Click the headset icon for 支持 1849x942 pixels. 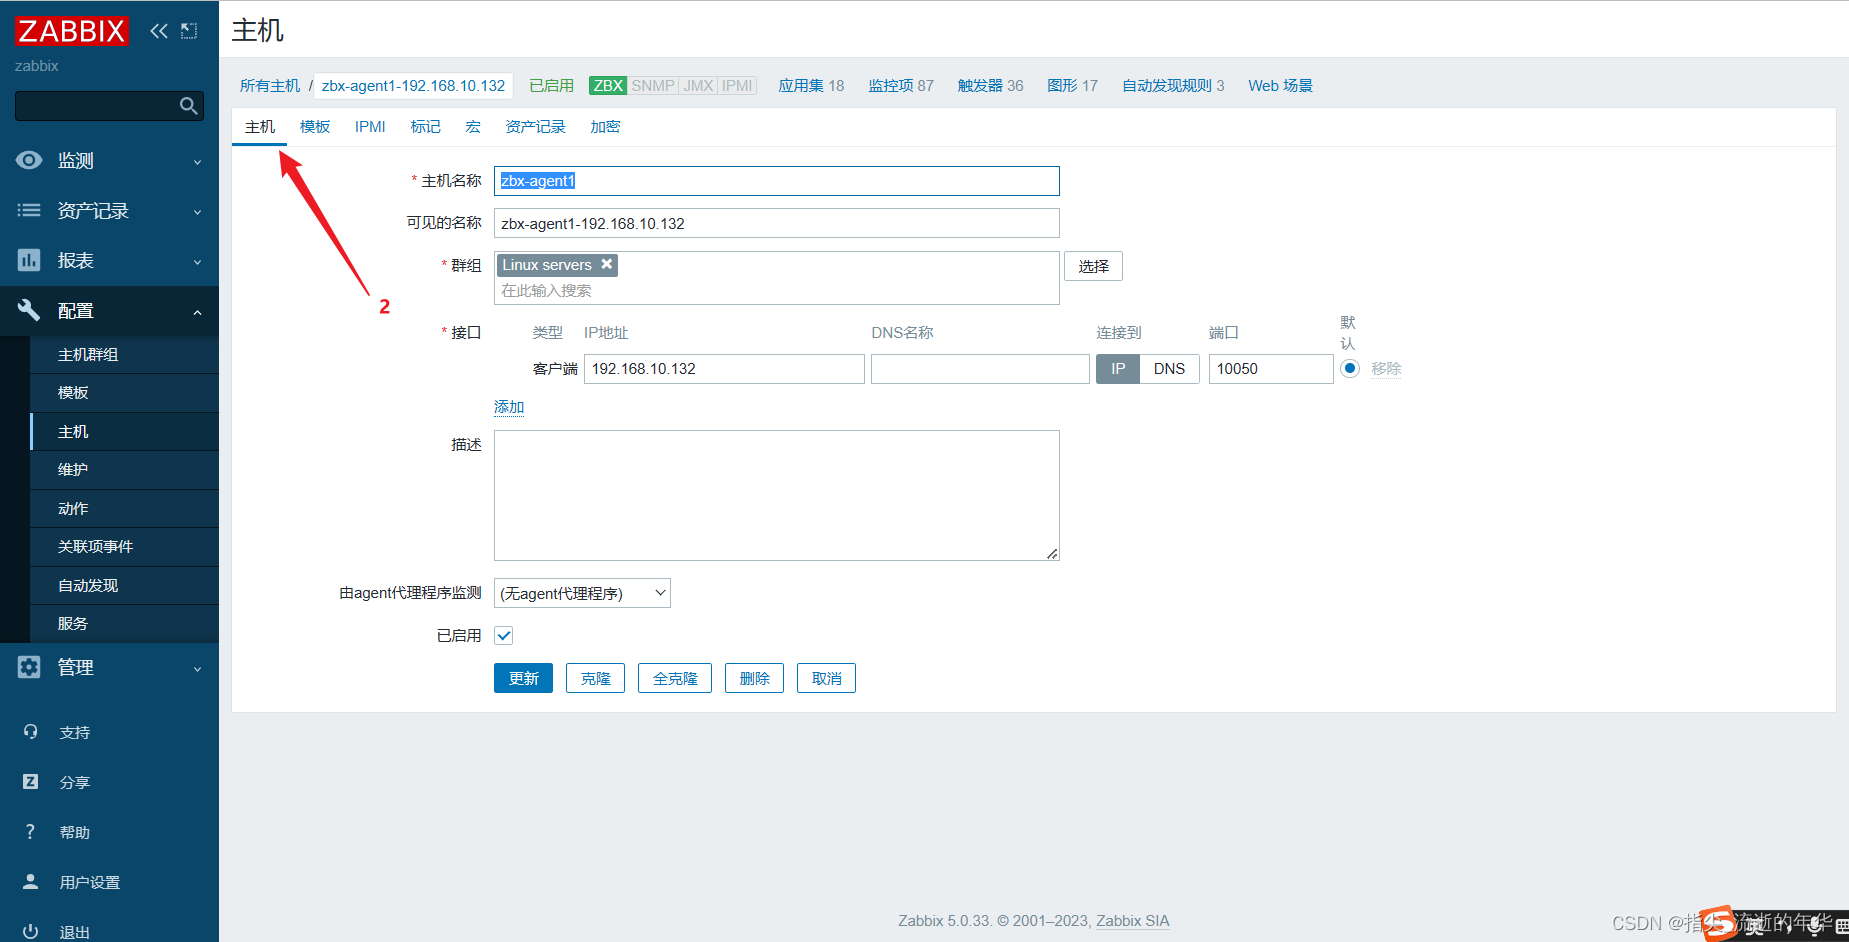31,732
